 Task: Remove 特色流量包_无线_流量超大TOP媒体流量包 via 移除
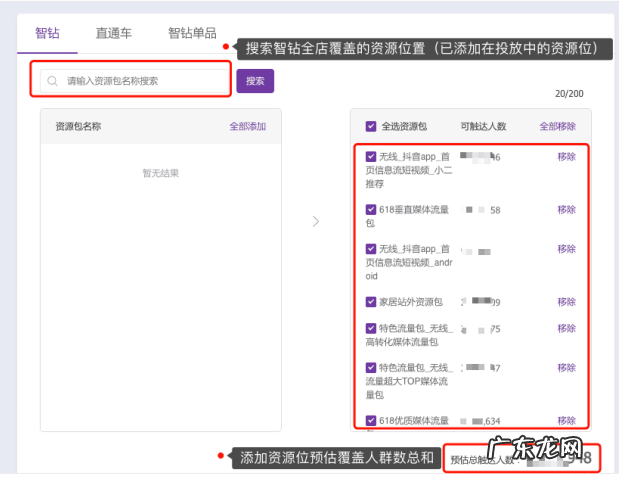coord(566,368)
